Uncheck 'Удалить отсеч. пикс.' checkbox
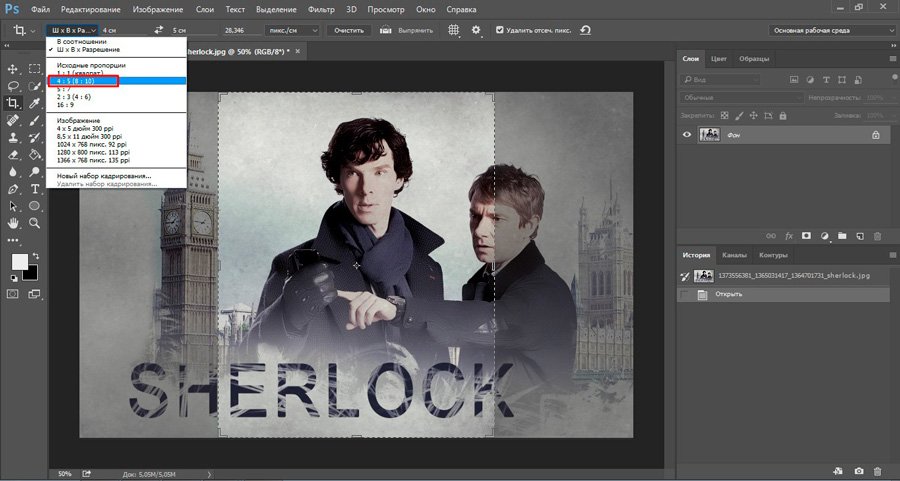Viewport: 900px width, 481px height. (499, 30)
